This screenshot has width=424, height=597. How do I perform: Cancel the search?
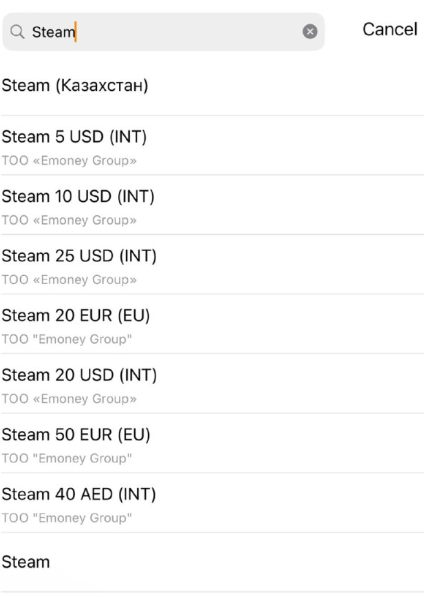(x=390, y=29)
